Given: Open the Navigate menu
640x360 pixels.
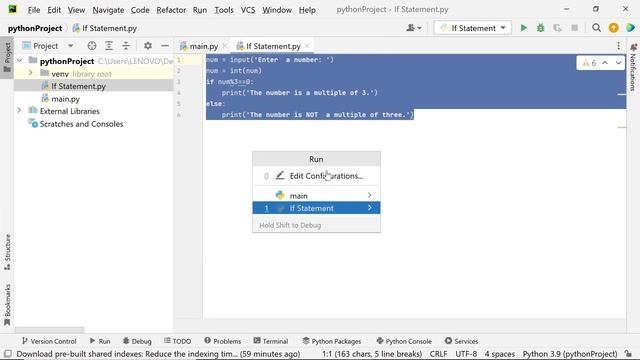Looking at the screenshot, I should 108,9.
